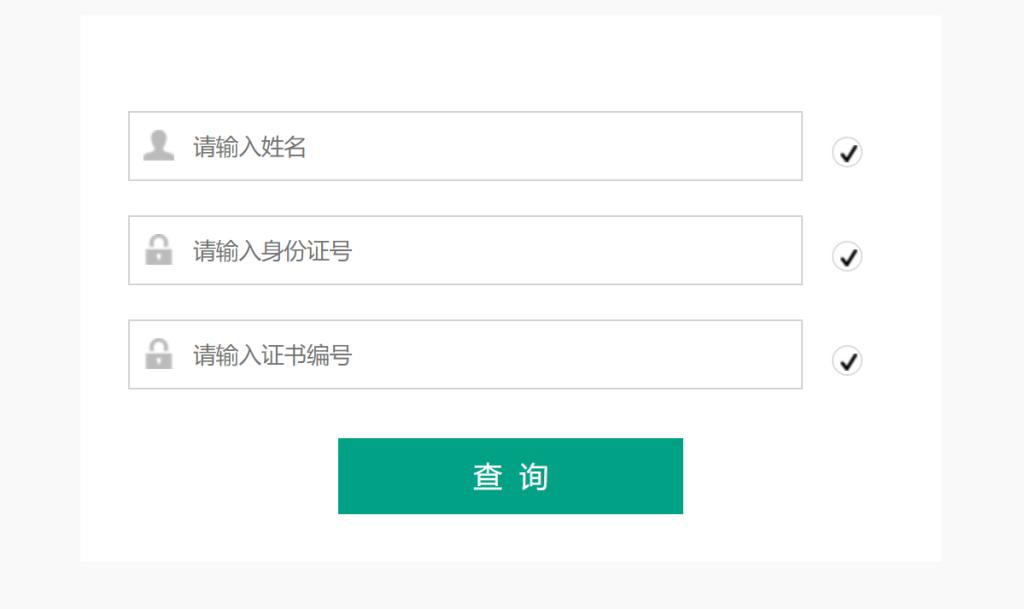The image size is (1024, 609).
Task: Click the 请输入证书编号 placeholder text
Action: tap(272, 355)
